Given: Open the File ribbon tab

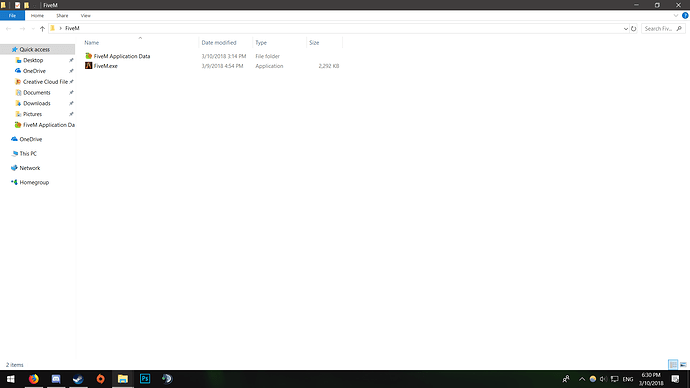Looking at the screenshot, I should pyautogui.click(x=12, y=15).
